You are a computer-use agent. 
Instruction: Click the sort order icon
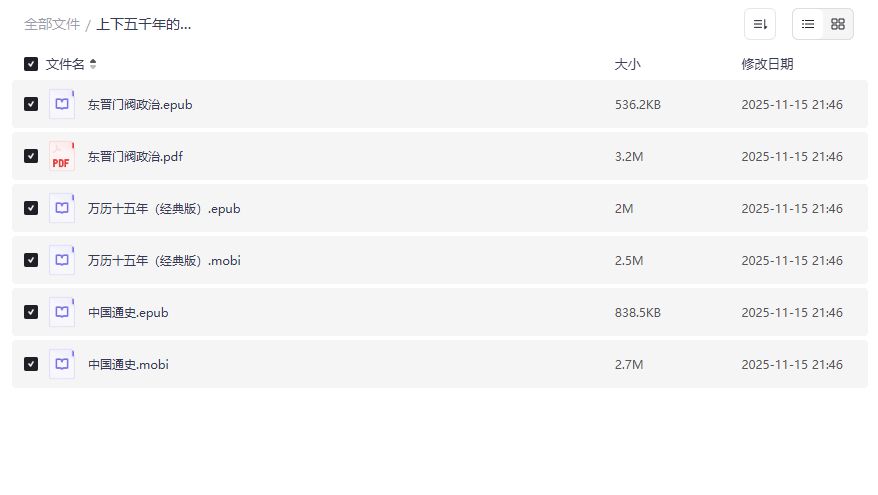[x=760, y=24]
